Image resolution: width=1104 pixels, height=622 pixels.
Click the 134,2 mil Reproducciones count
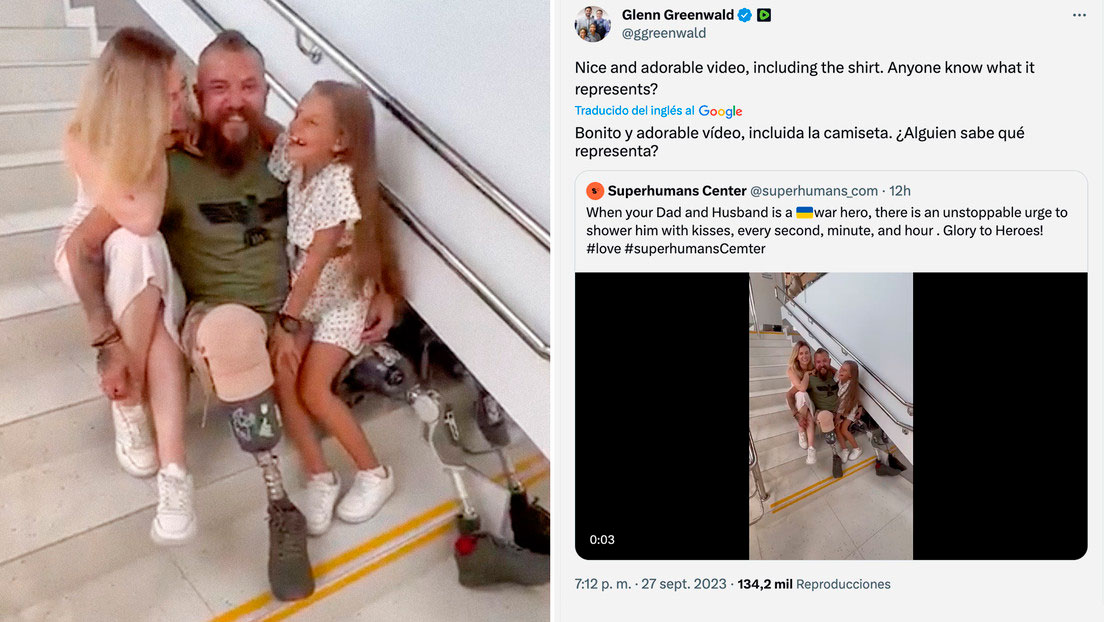tap(814, 584)
